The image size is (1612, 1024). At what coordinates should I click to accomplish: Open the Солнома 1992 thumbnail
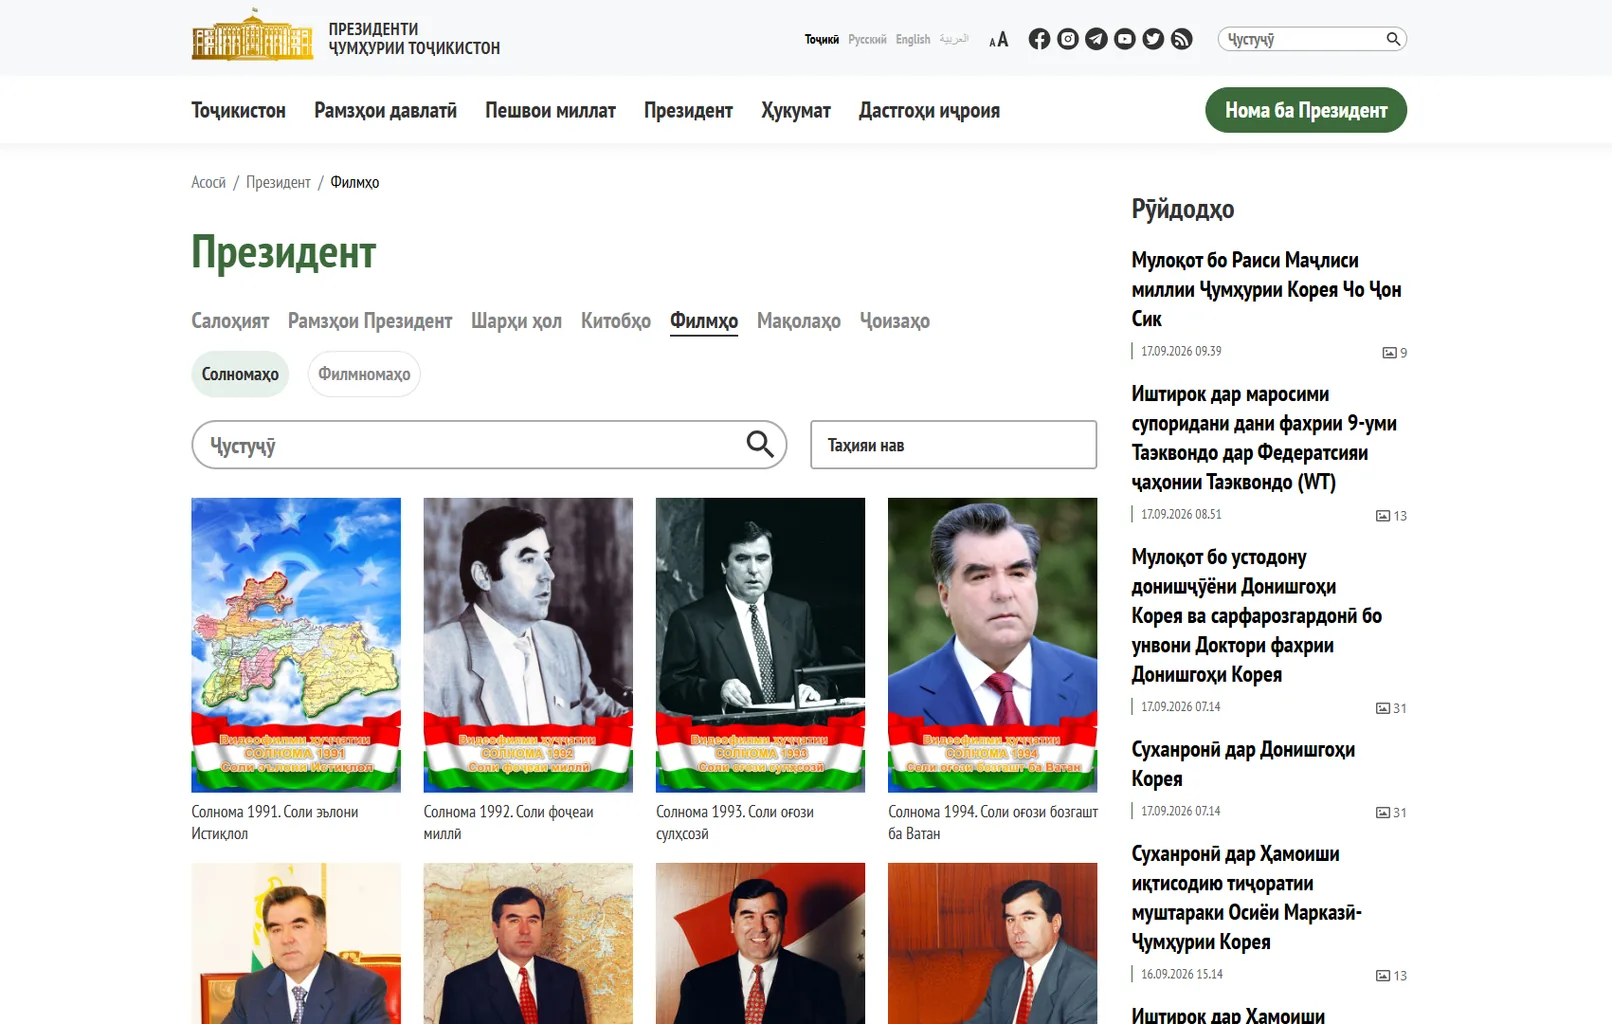pos(528,645)
